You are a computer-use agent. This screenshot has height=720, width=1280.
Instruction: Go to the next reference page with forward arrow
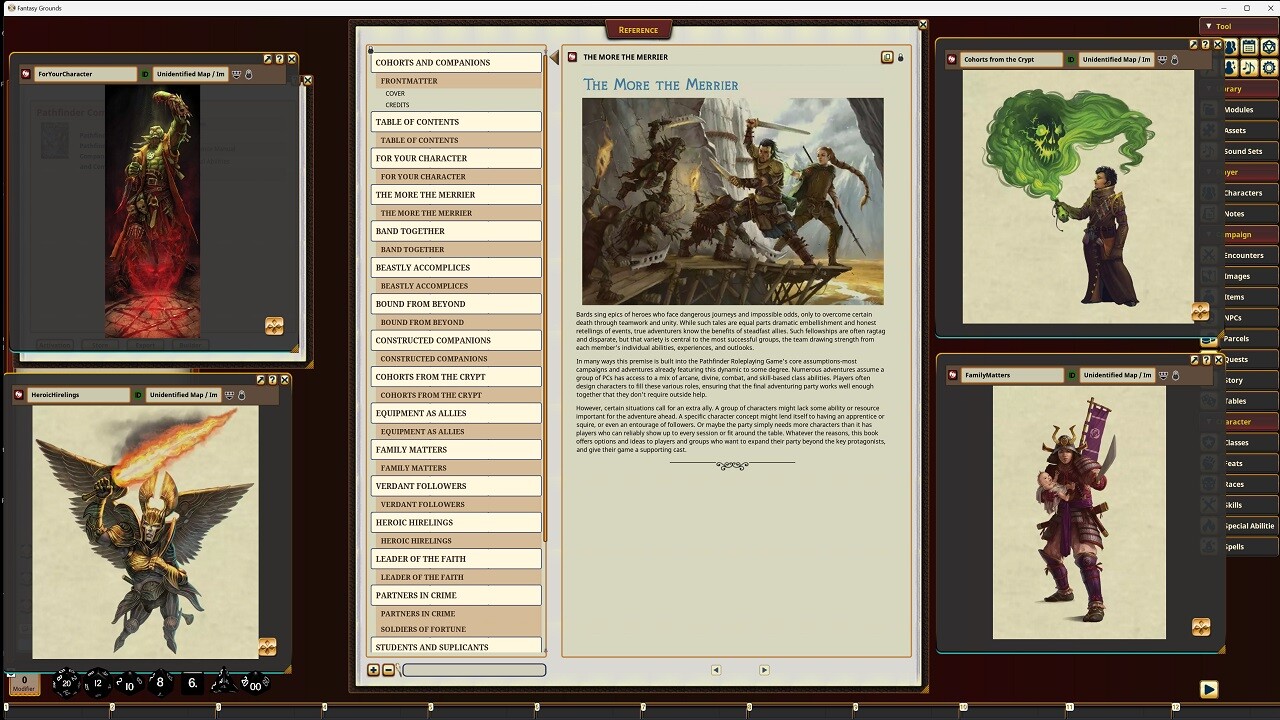[x=764, y=670]
